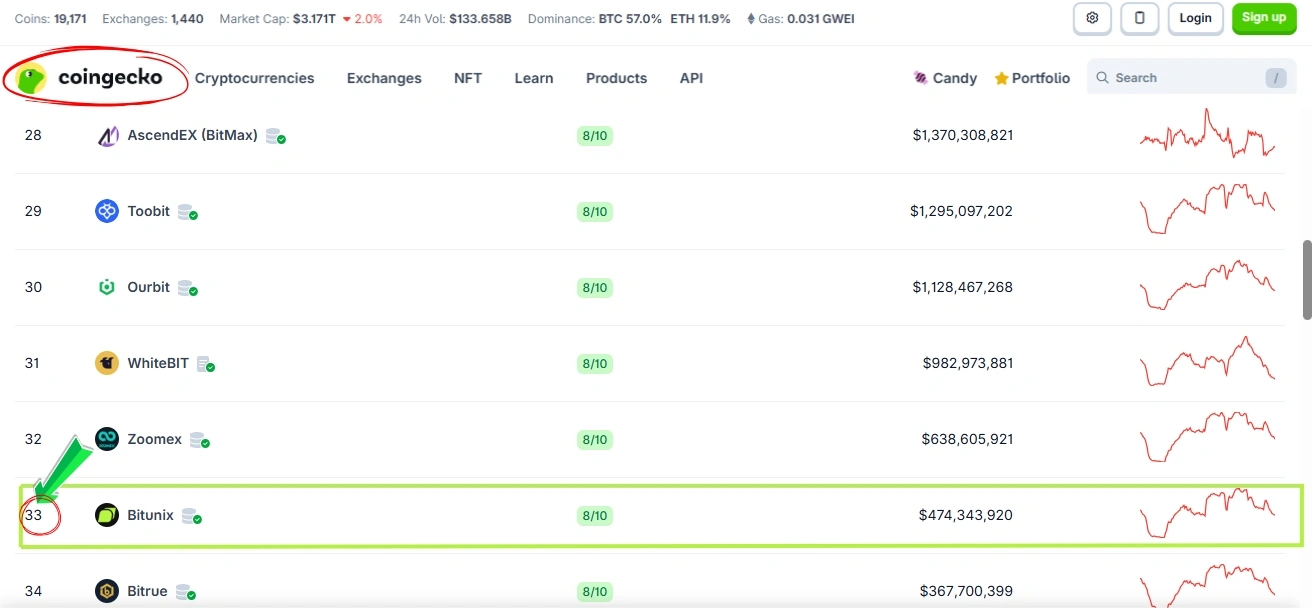Click Bitunix proof-of-reserves badge icon
Viewport: 1312px width, 608px height.
coord(192,516)
